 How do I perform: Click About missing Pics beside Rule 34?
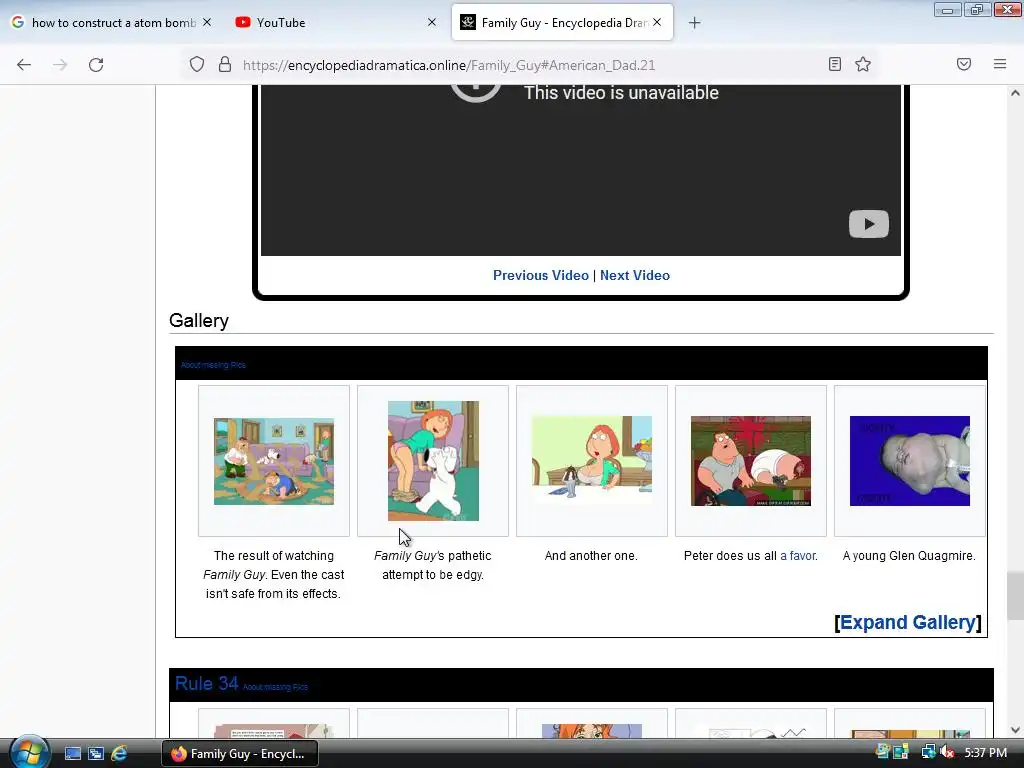click(275, 687)
